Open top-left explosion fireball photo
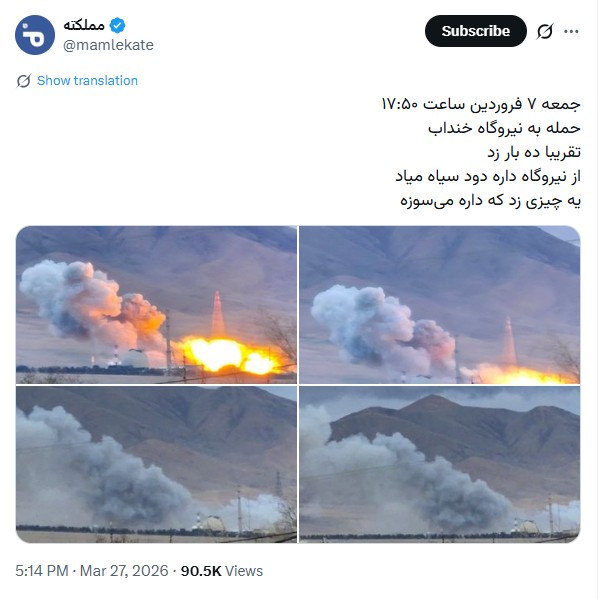The height and width of the screenshot is (599, 606). (156, 305)
